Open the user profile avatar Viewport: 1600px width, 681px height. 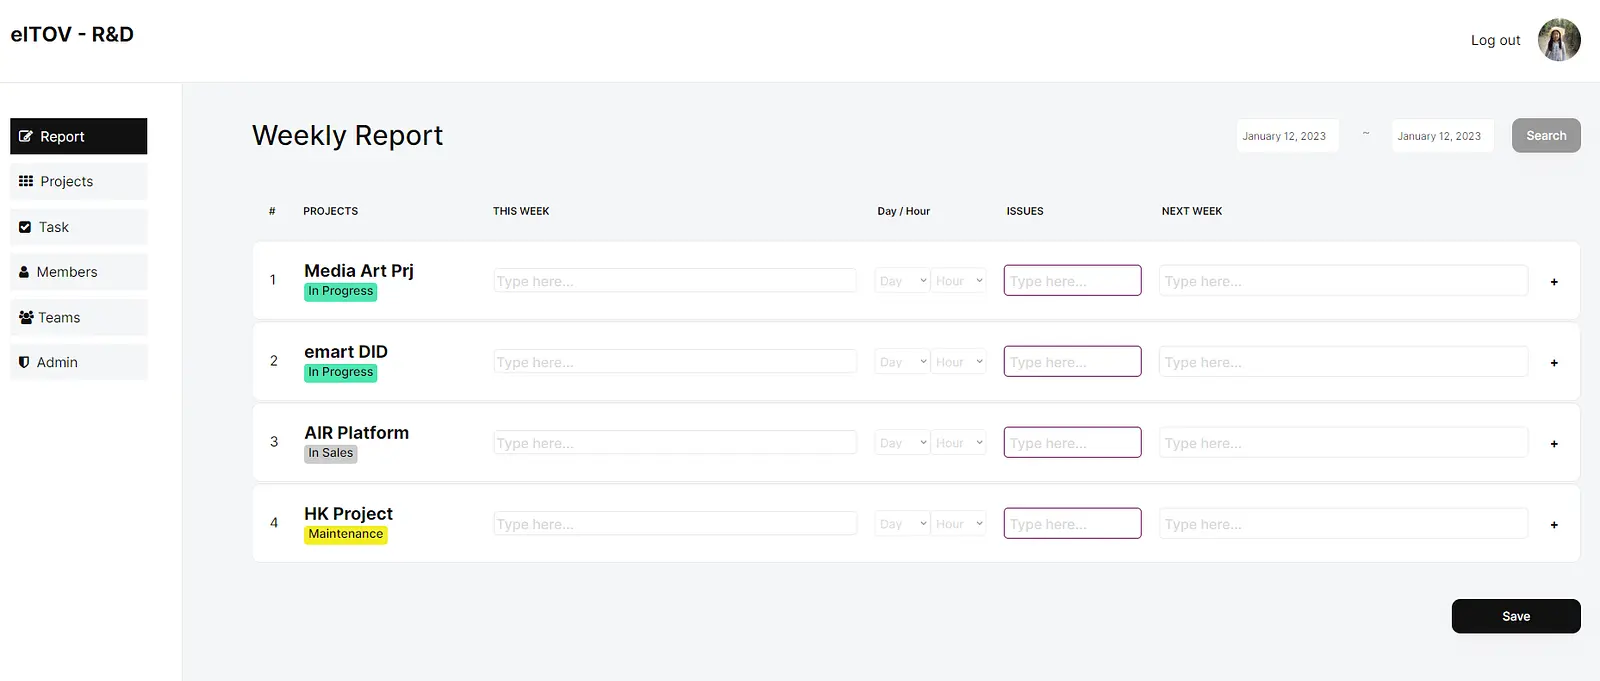(1559, 40)
